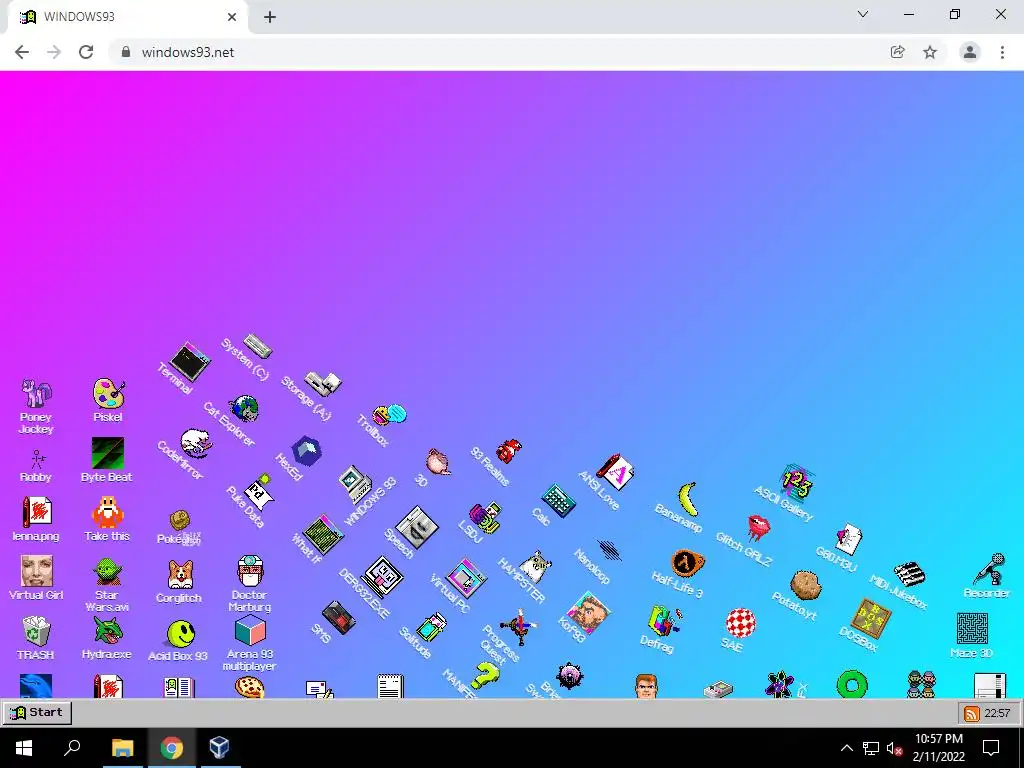Reload the windows93.net page
This screenshot has width=1024, height=768.
pos(86,52)
